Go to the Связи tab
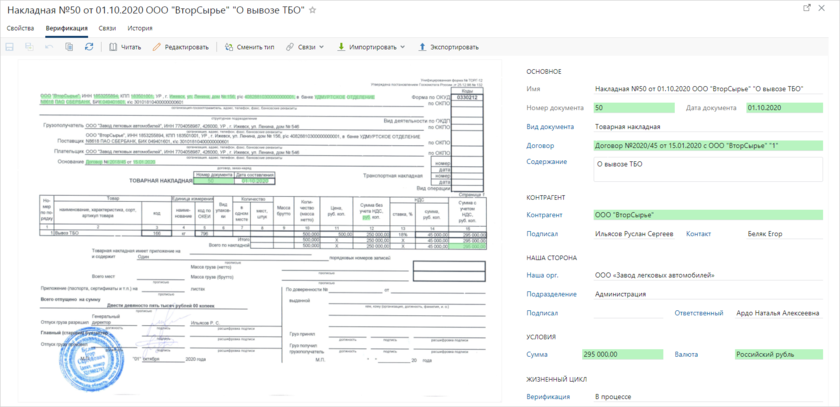This screenshot has width=840, height=407. (107, 29)
